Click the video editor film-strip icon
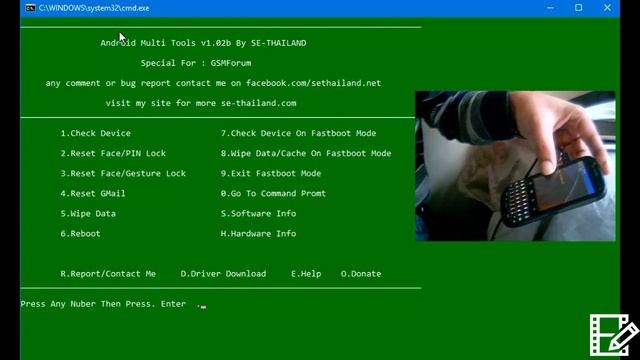Screen dimensions: 640x360 (x=614, y=335)
